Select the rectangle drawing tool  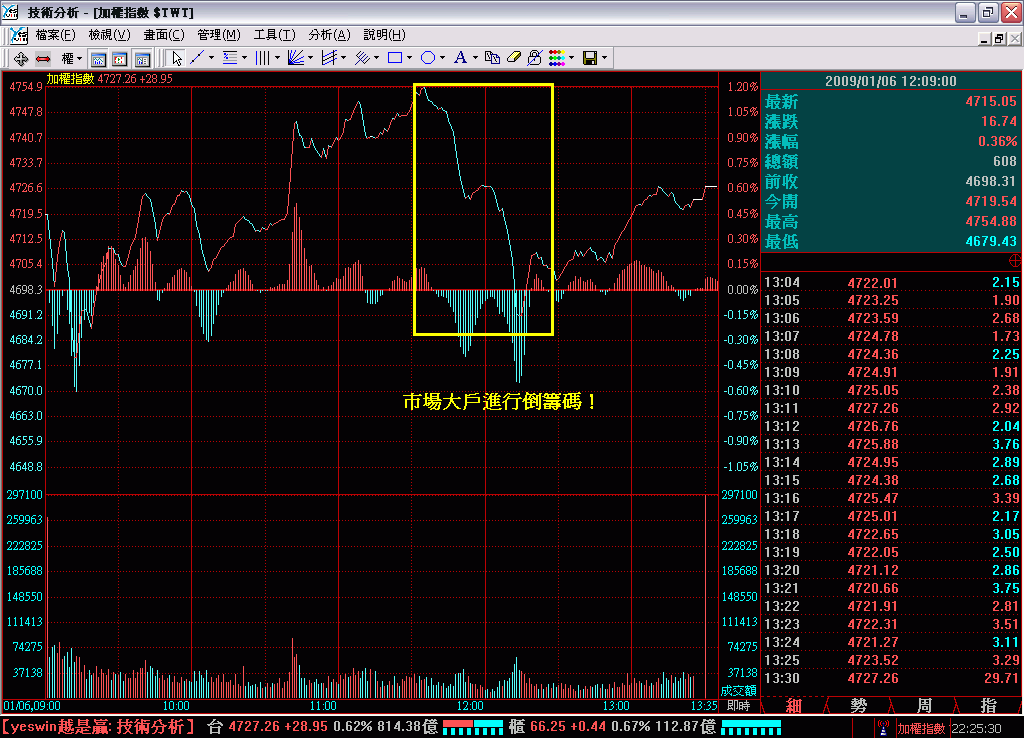pos(394,59)
